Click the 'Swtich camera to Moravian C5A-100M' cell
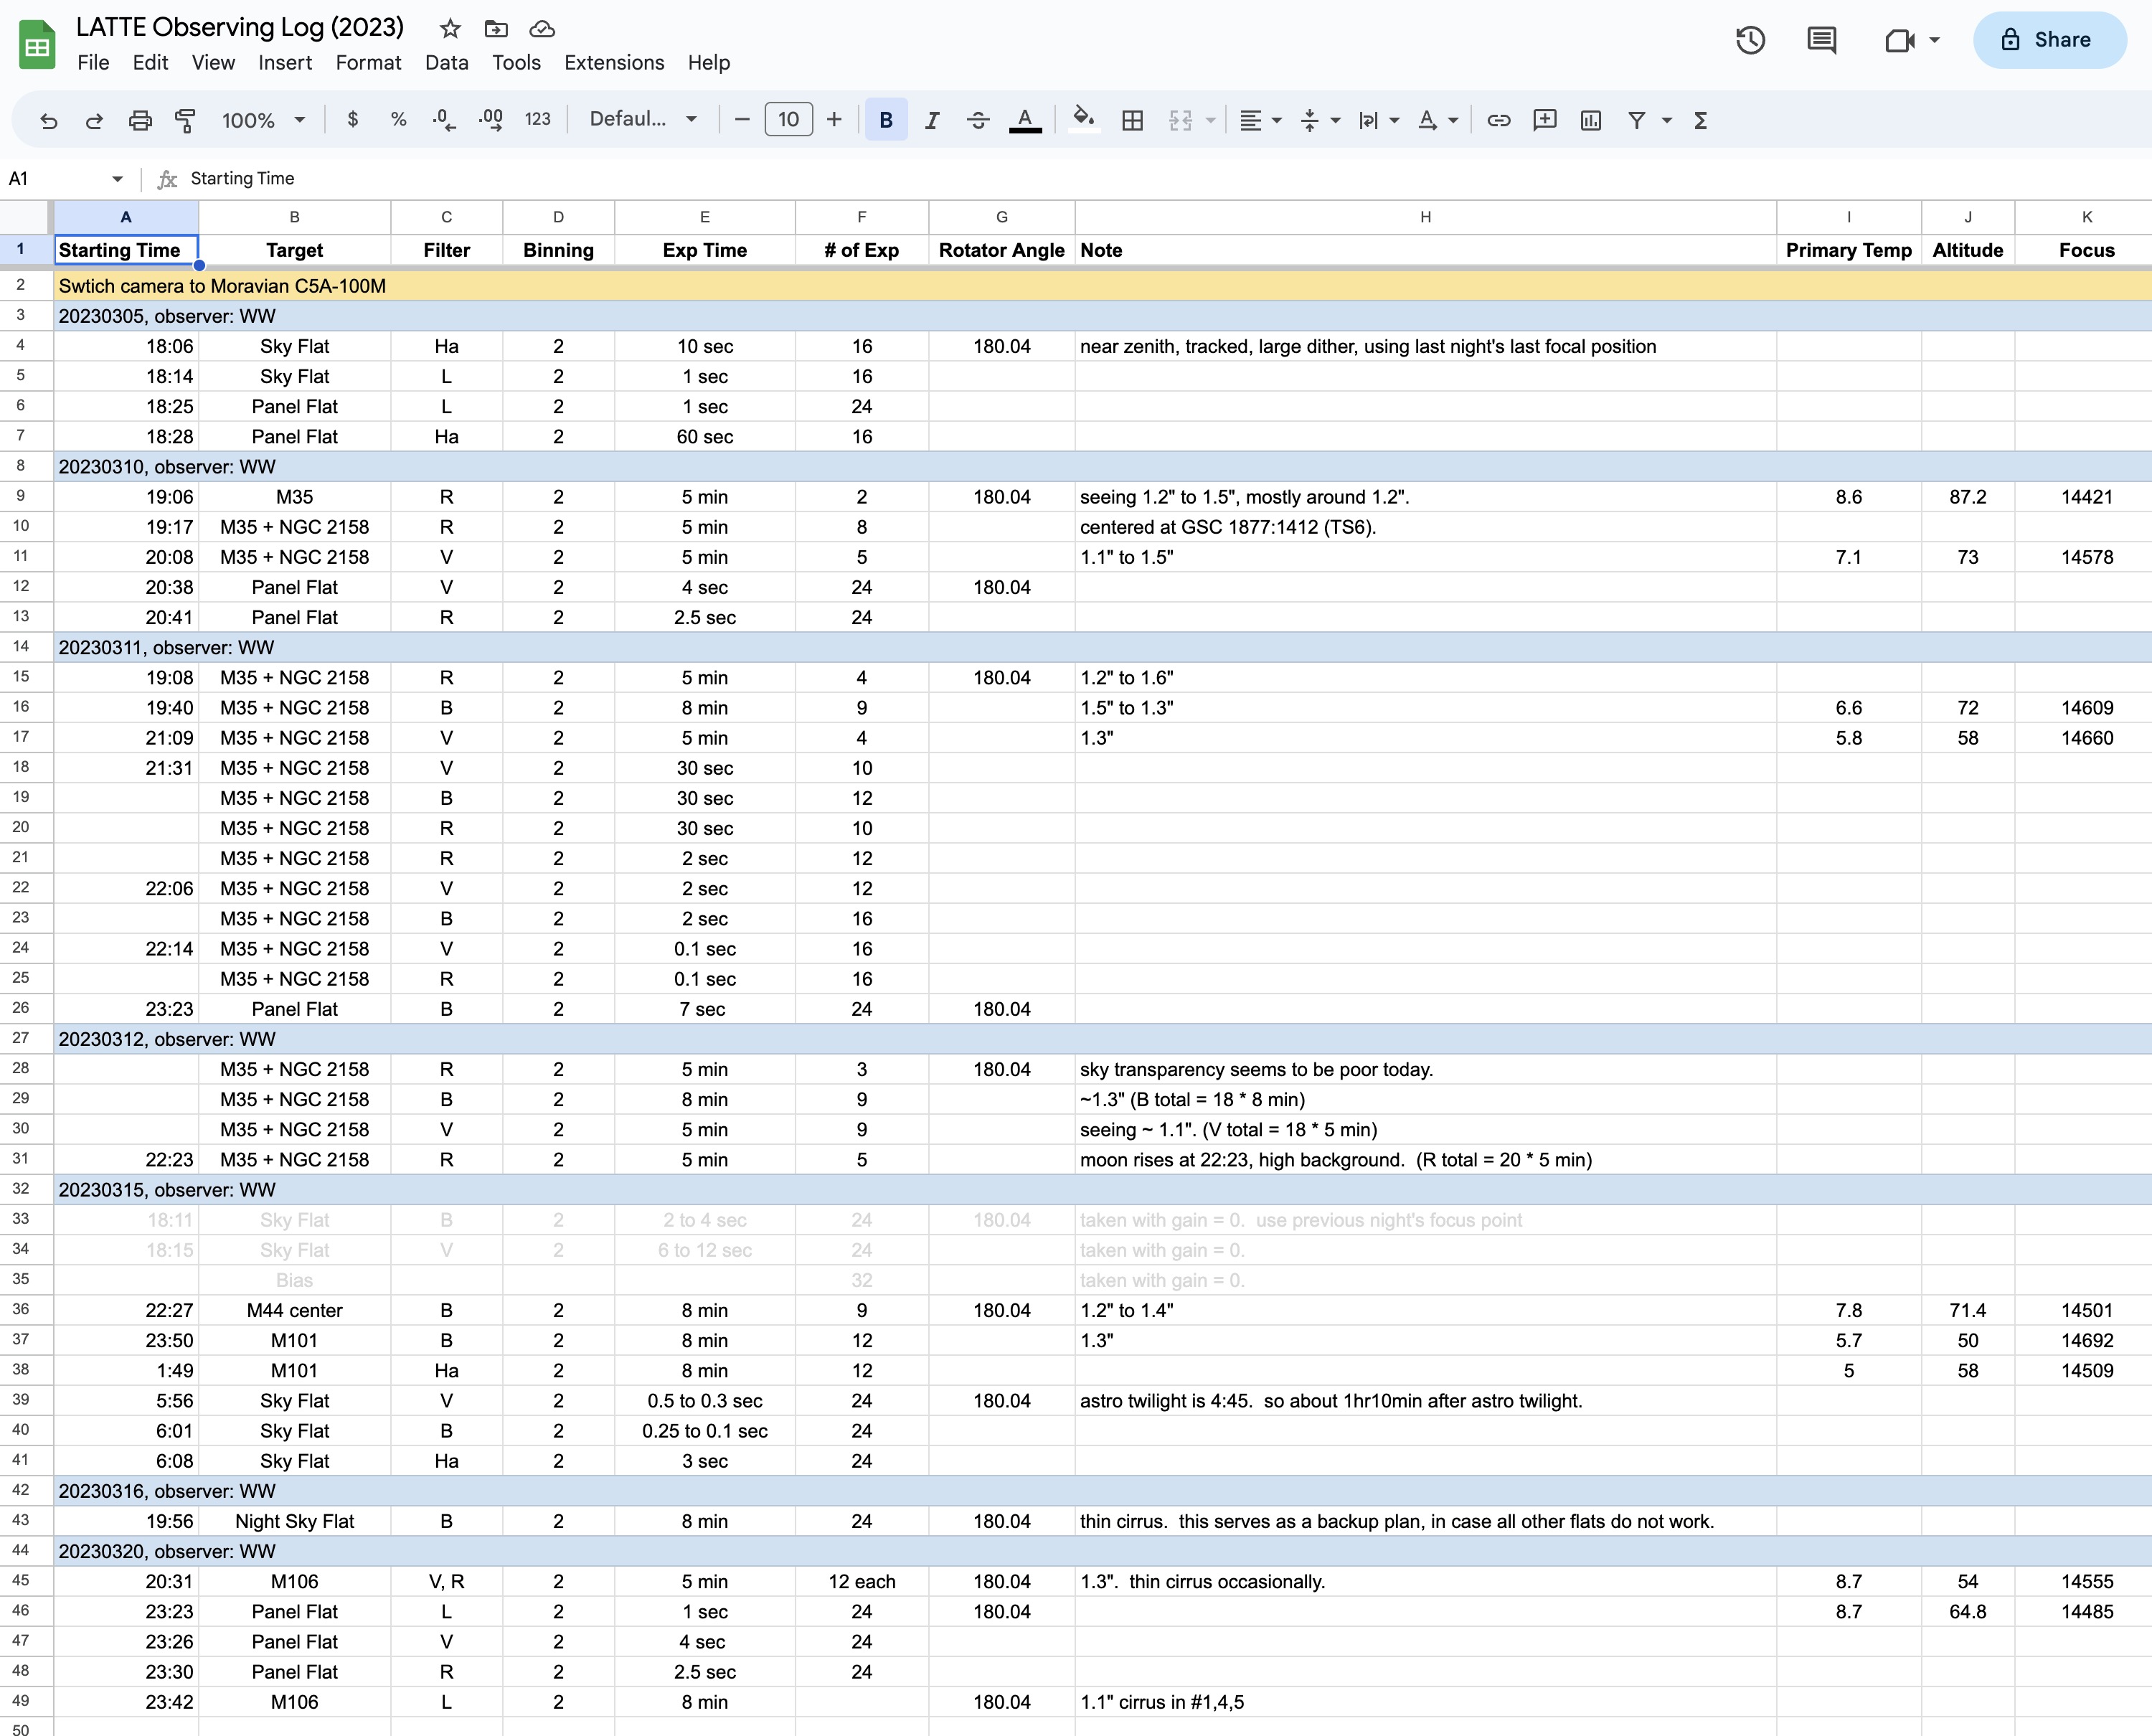 click(1102, 286)
